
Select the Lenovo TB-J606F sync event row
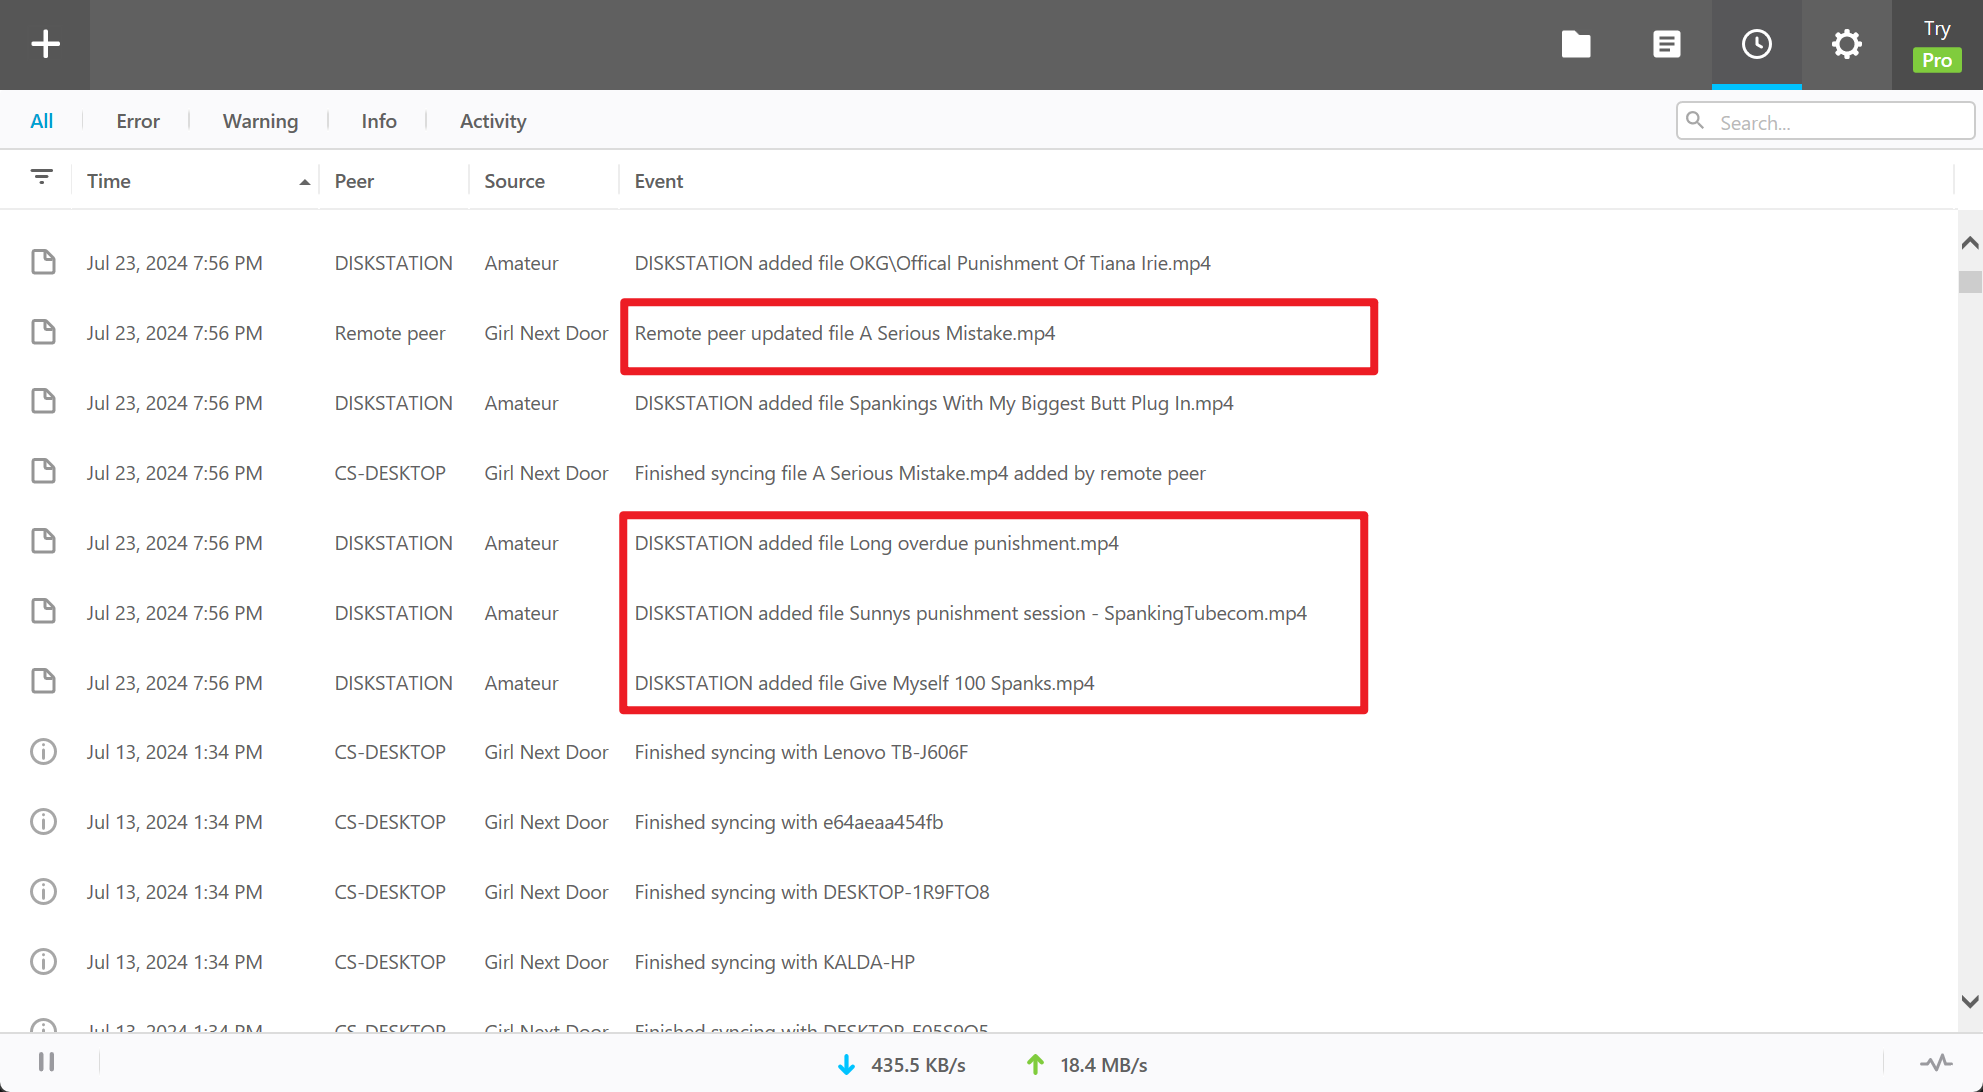coord(800,752)
